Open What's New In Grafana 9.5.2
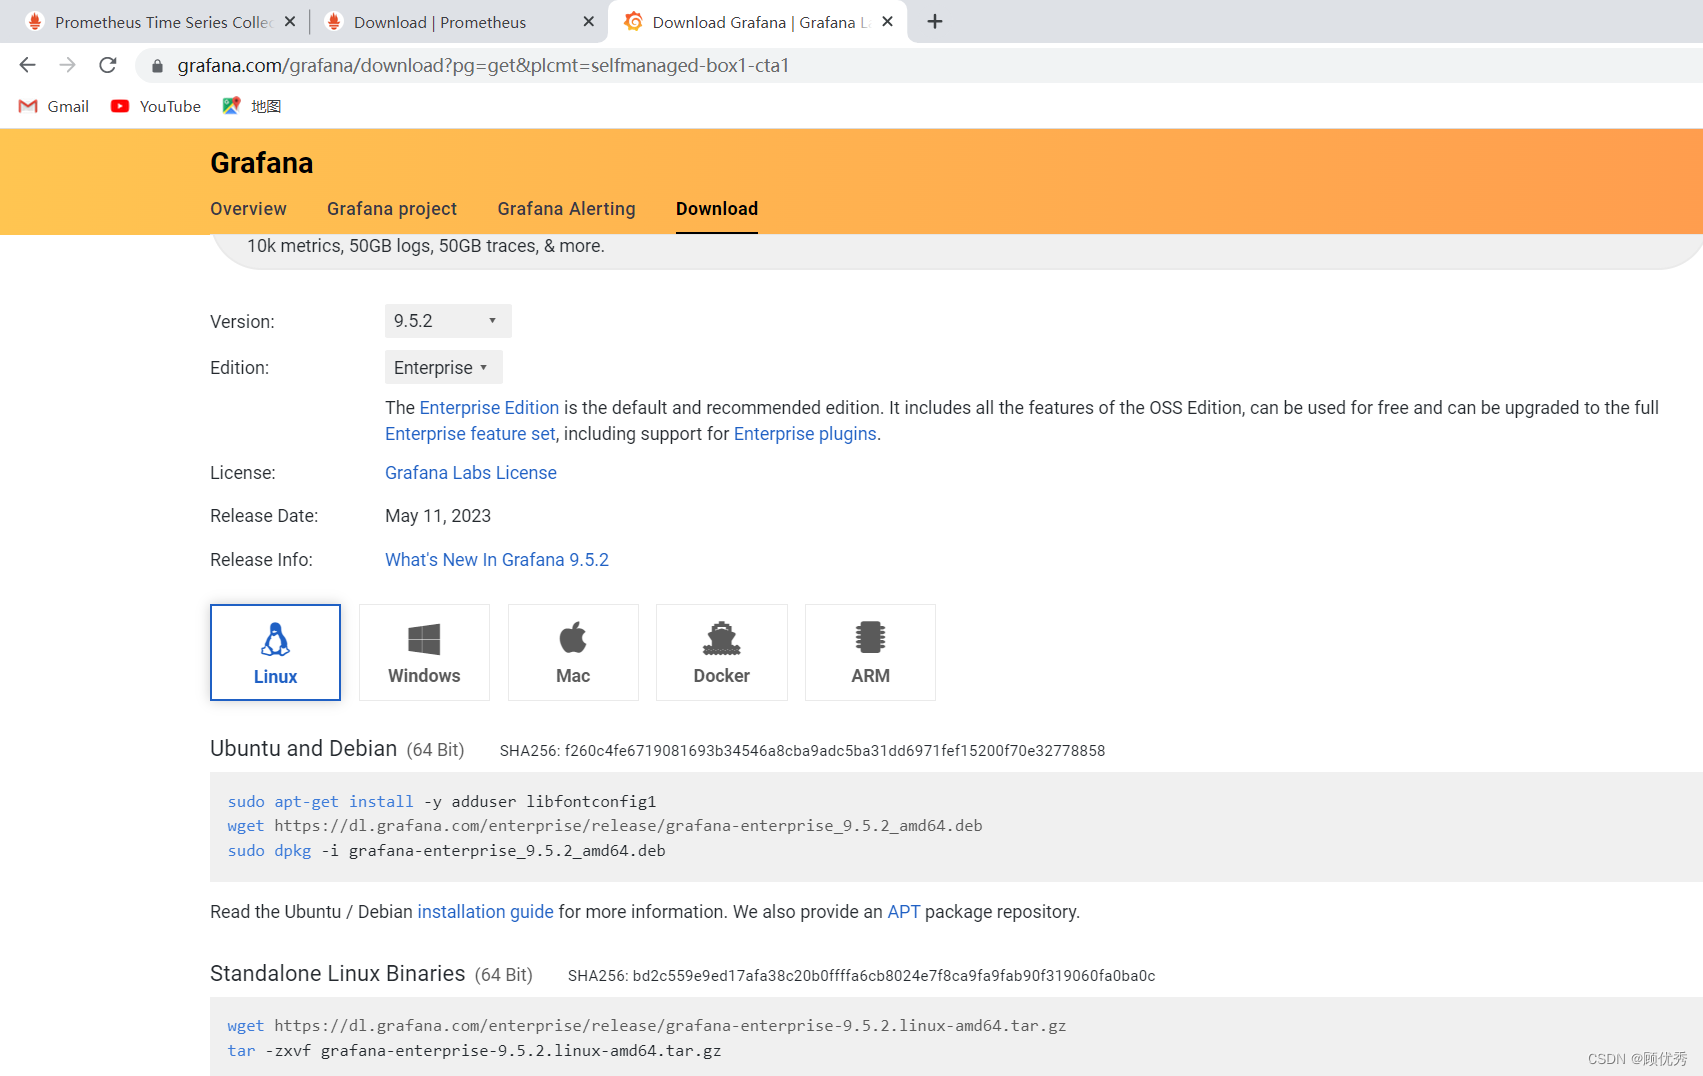Viewport: 1703px width, 1076px height. pyautogui.click(x=497, y=559)
